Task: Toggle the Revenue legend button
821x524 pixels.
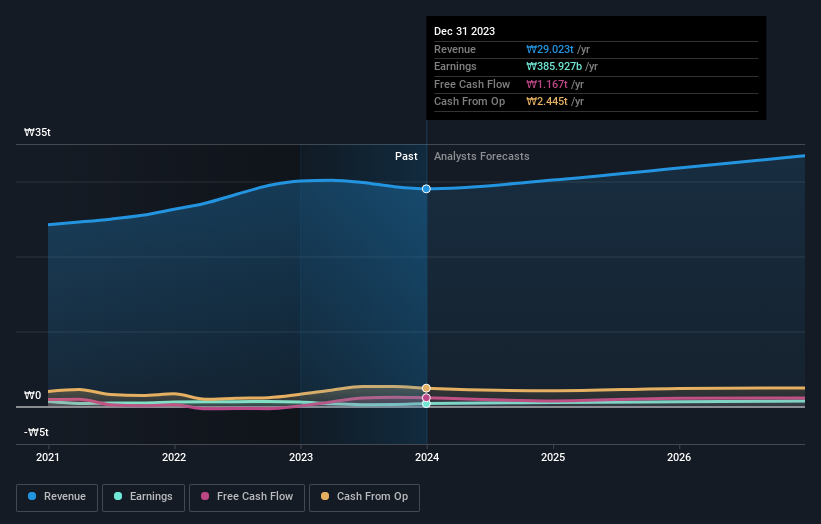Action: click(57, 497)
